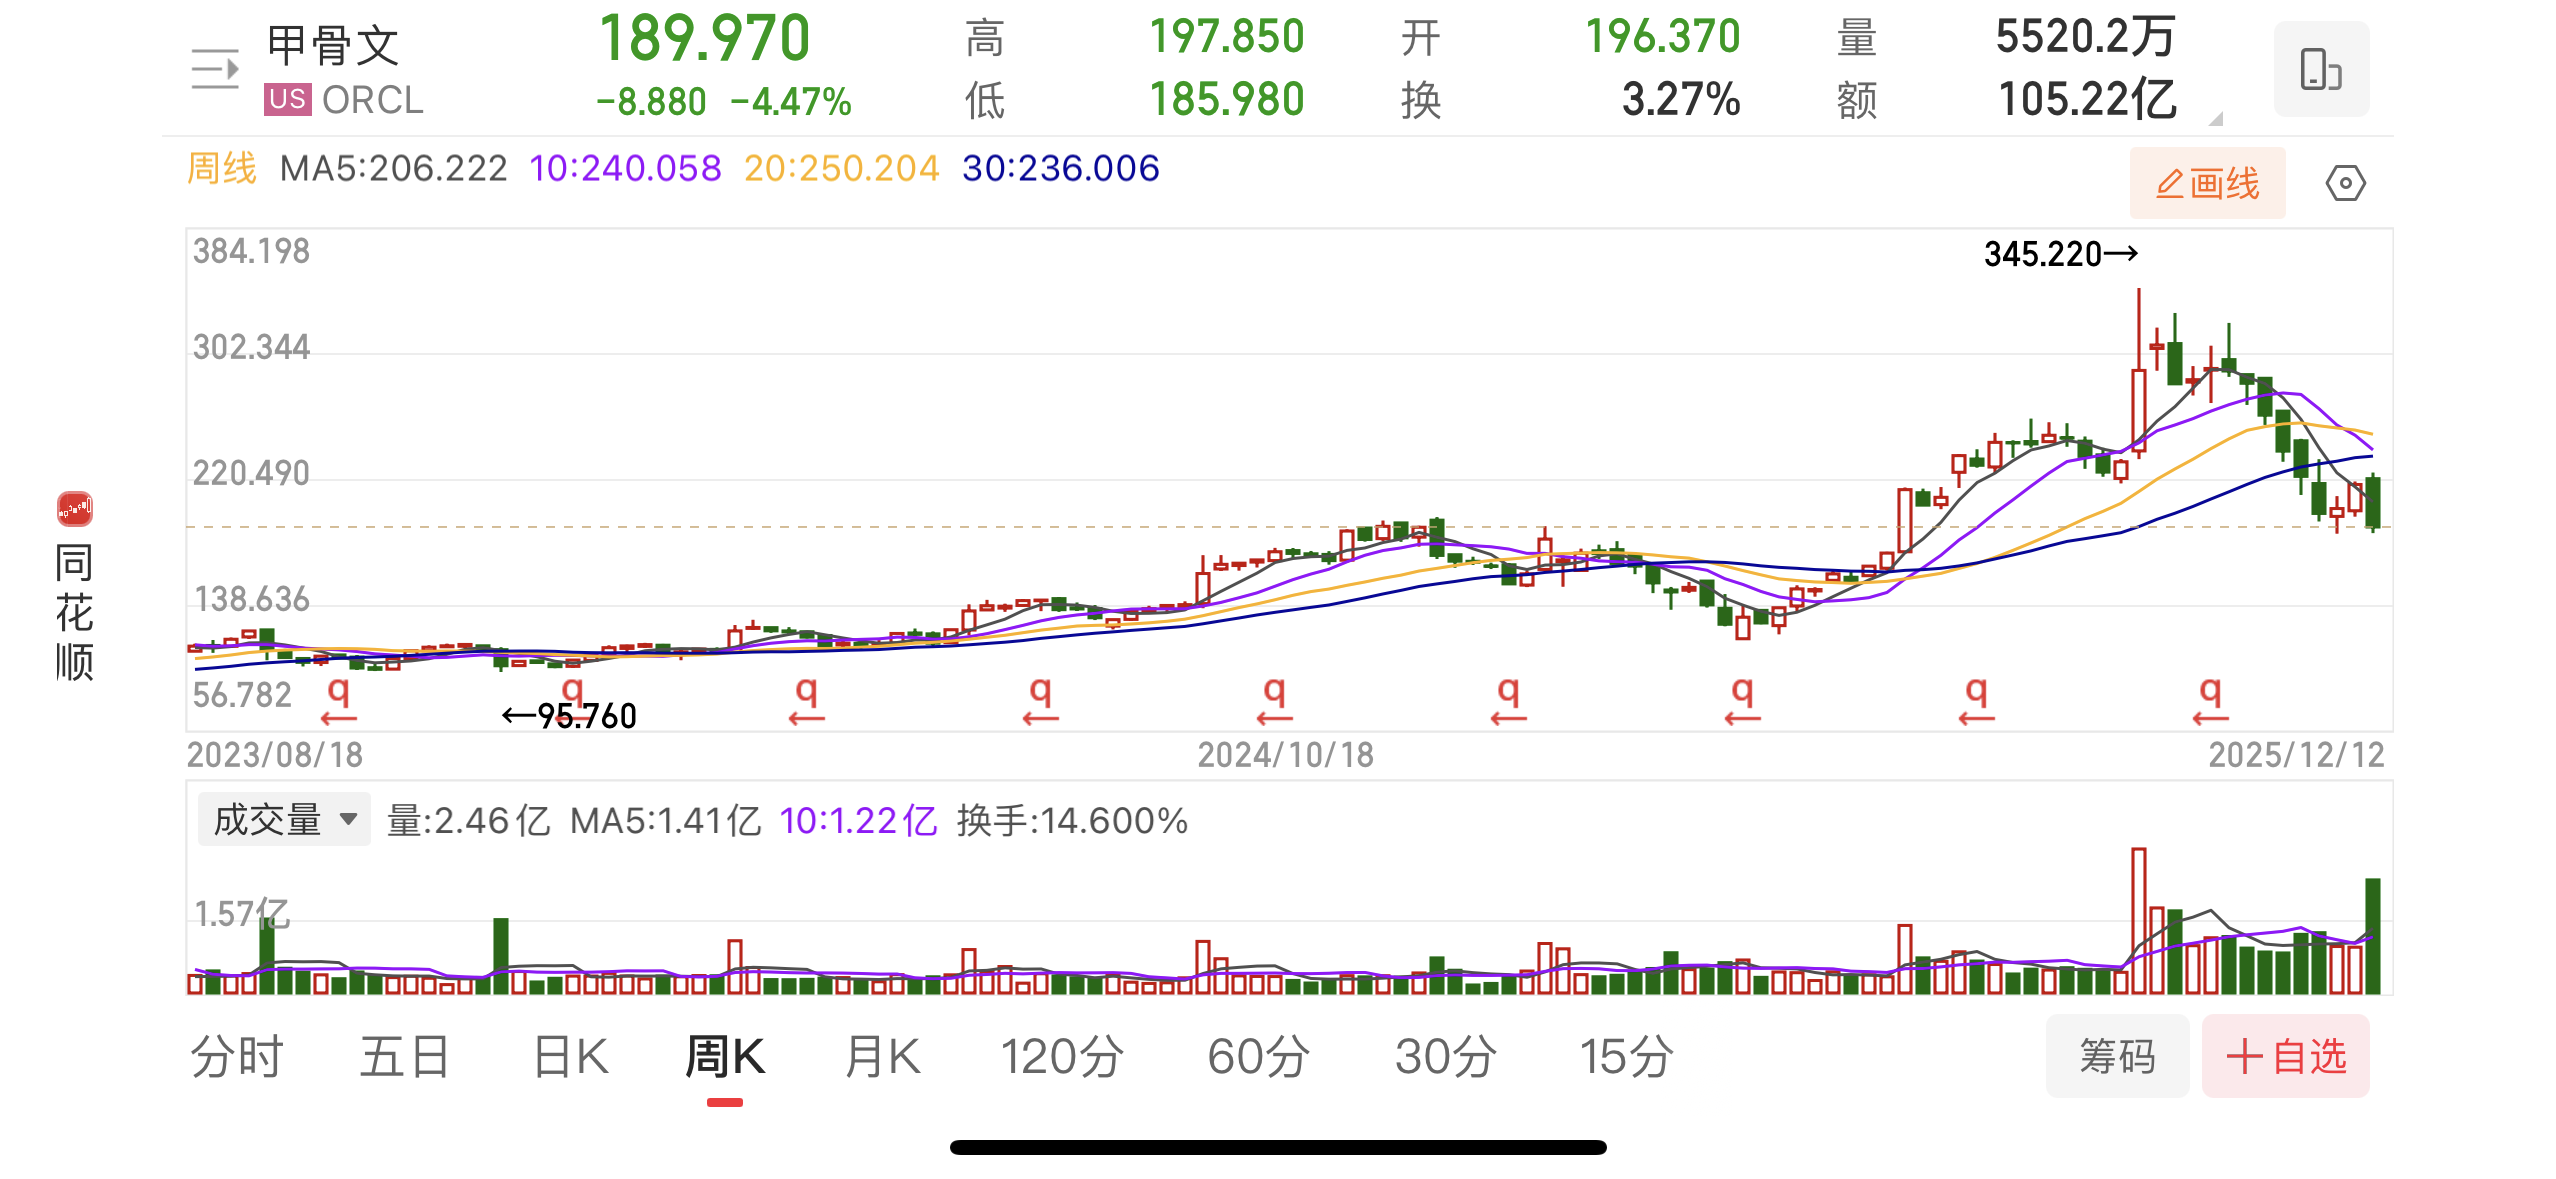Open chart settings hexagon icon
2556x1179 pixels.
click(x=2345, y=184)
